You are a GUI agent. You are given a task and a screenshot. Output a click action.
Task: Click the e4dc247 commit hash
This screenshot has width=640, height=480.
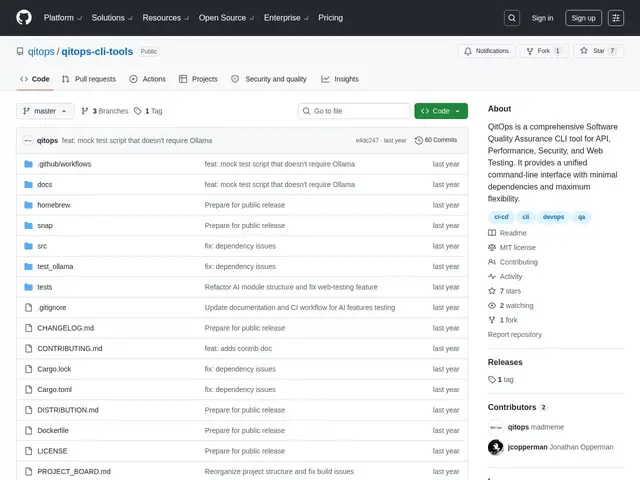(367, 140)
